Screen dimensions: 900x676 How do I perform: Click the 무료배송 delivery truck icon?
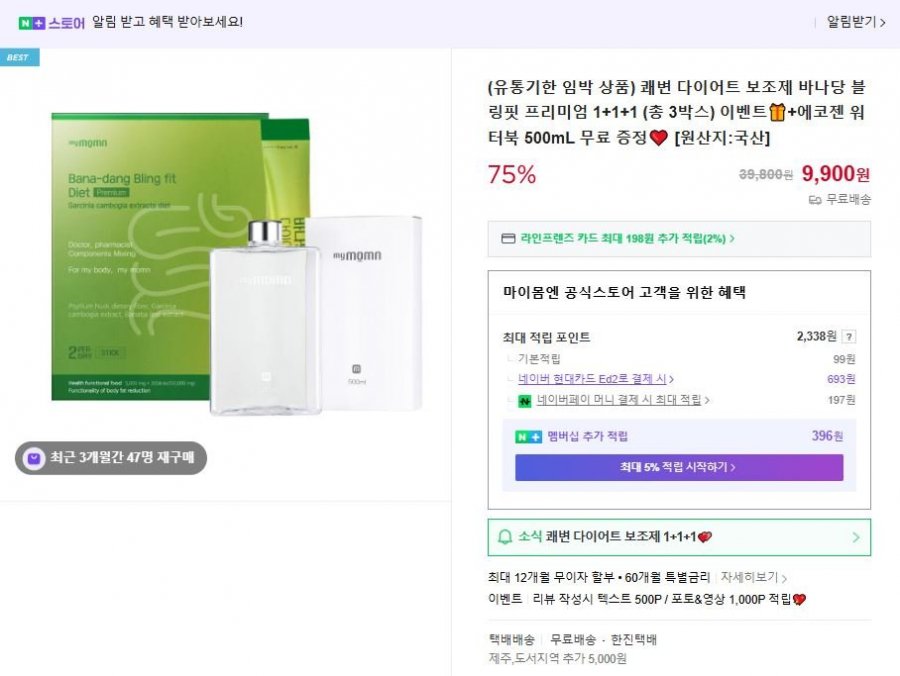coord(815,199)
